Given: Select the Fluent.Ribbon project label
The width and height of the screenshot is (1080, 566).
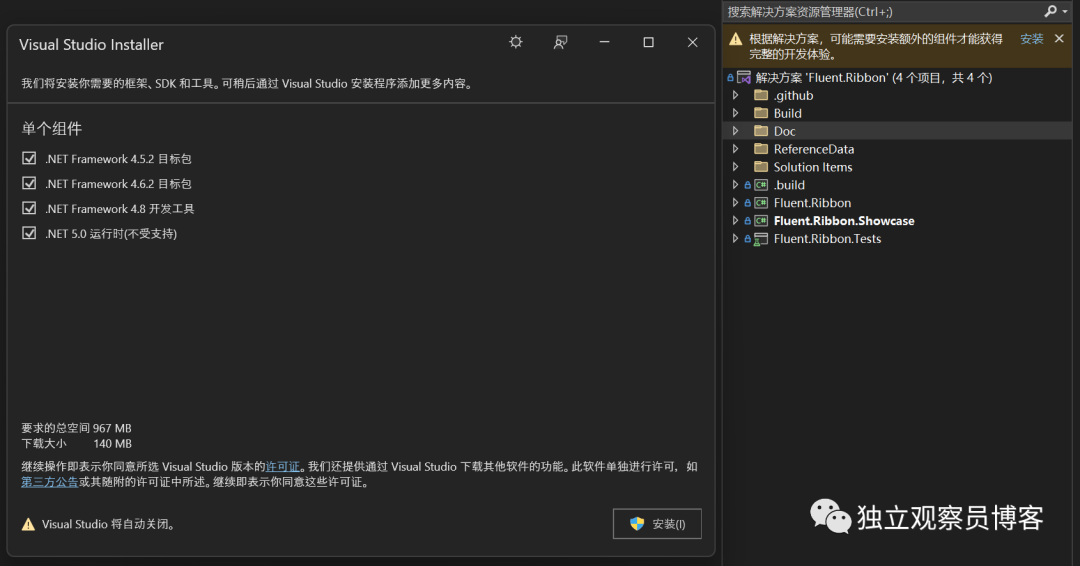Looking at the screenshot, I should pos(812,203).
